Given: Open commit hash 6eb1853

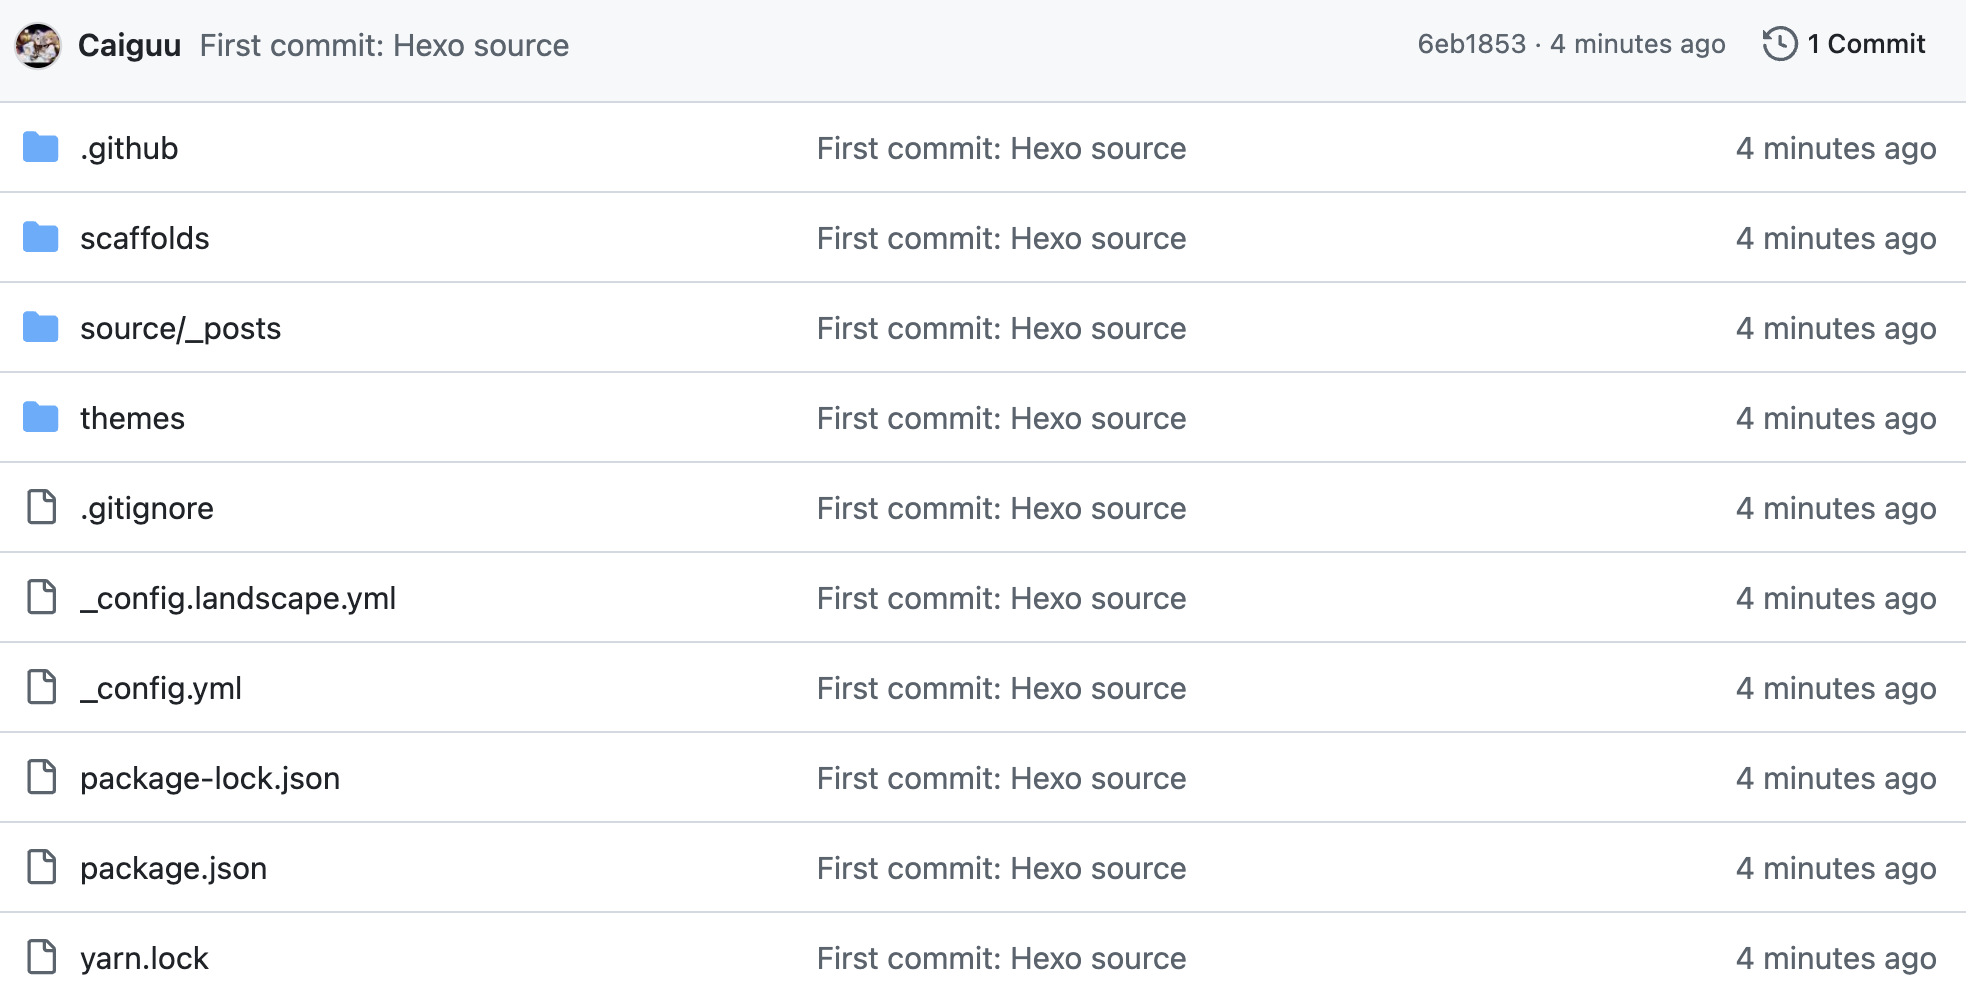Looking at the screenshot, I should (1471, 44).
